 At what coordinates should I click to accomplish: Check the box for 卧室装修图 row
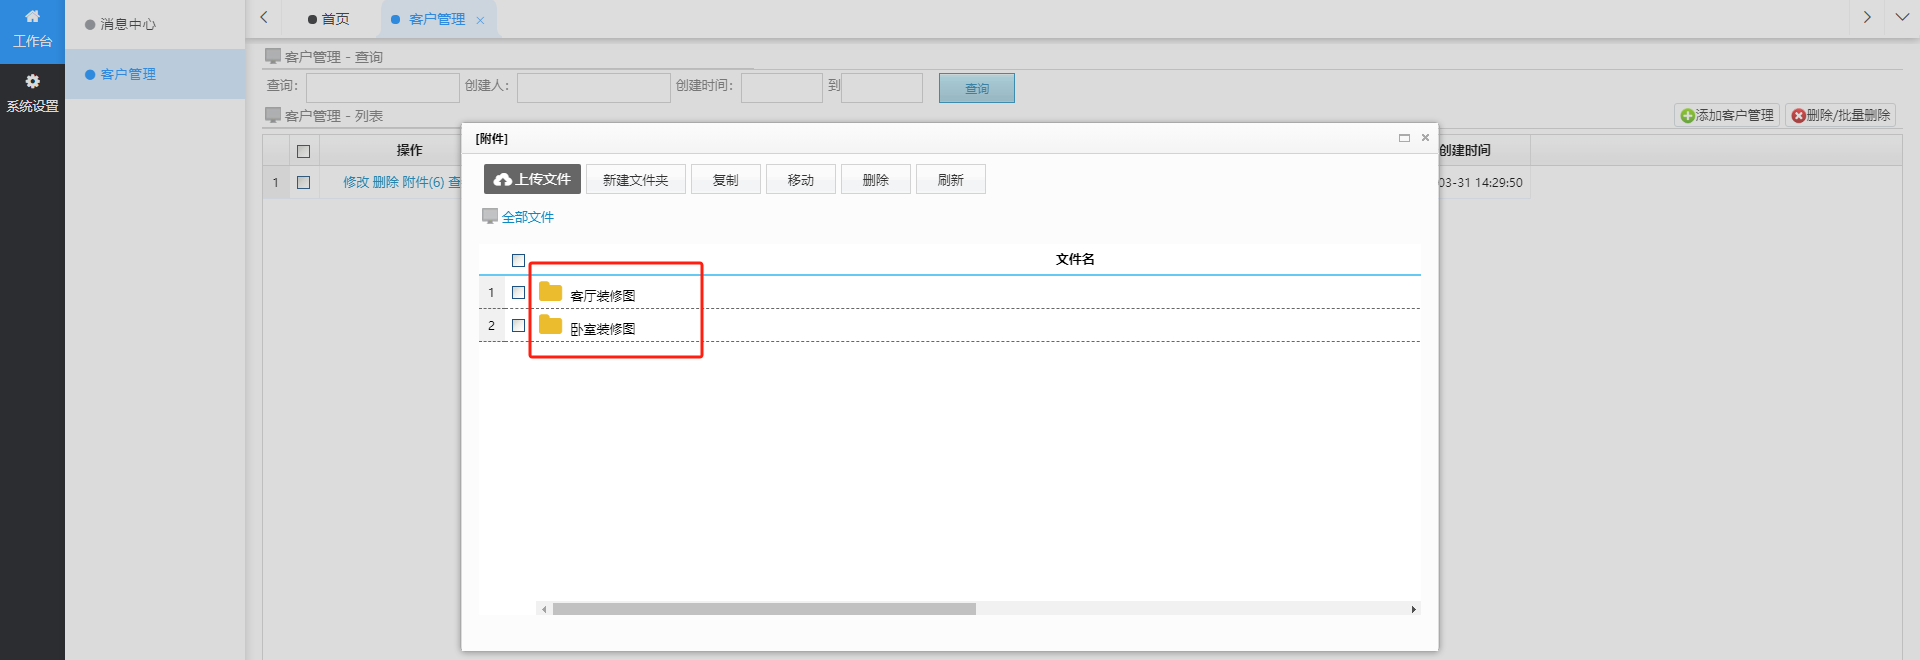coord(518,326)
